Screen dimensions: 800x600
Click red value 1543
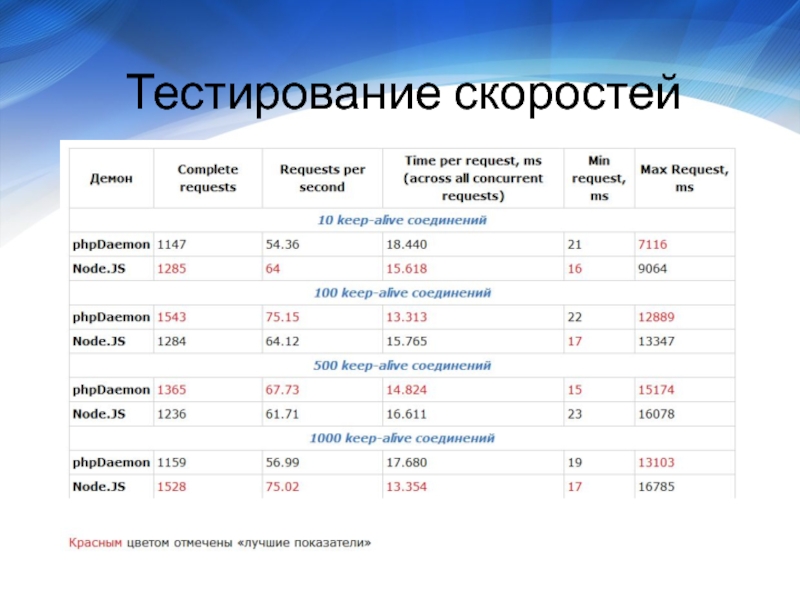pos(171,317)
